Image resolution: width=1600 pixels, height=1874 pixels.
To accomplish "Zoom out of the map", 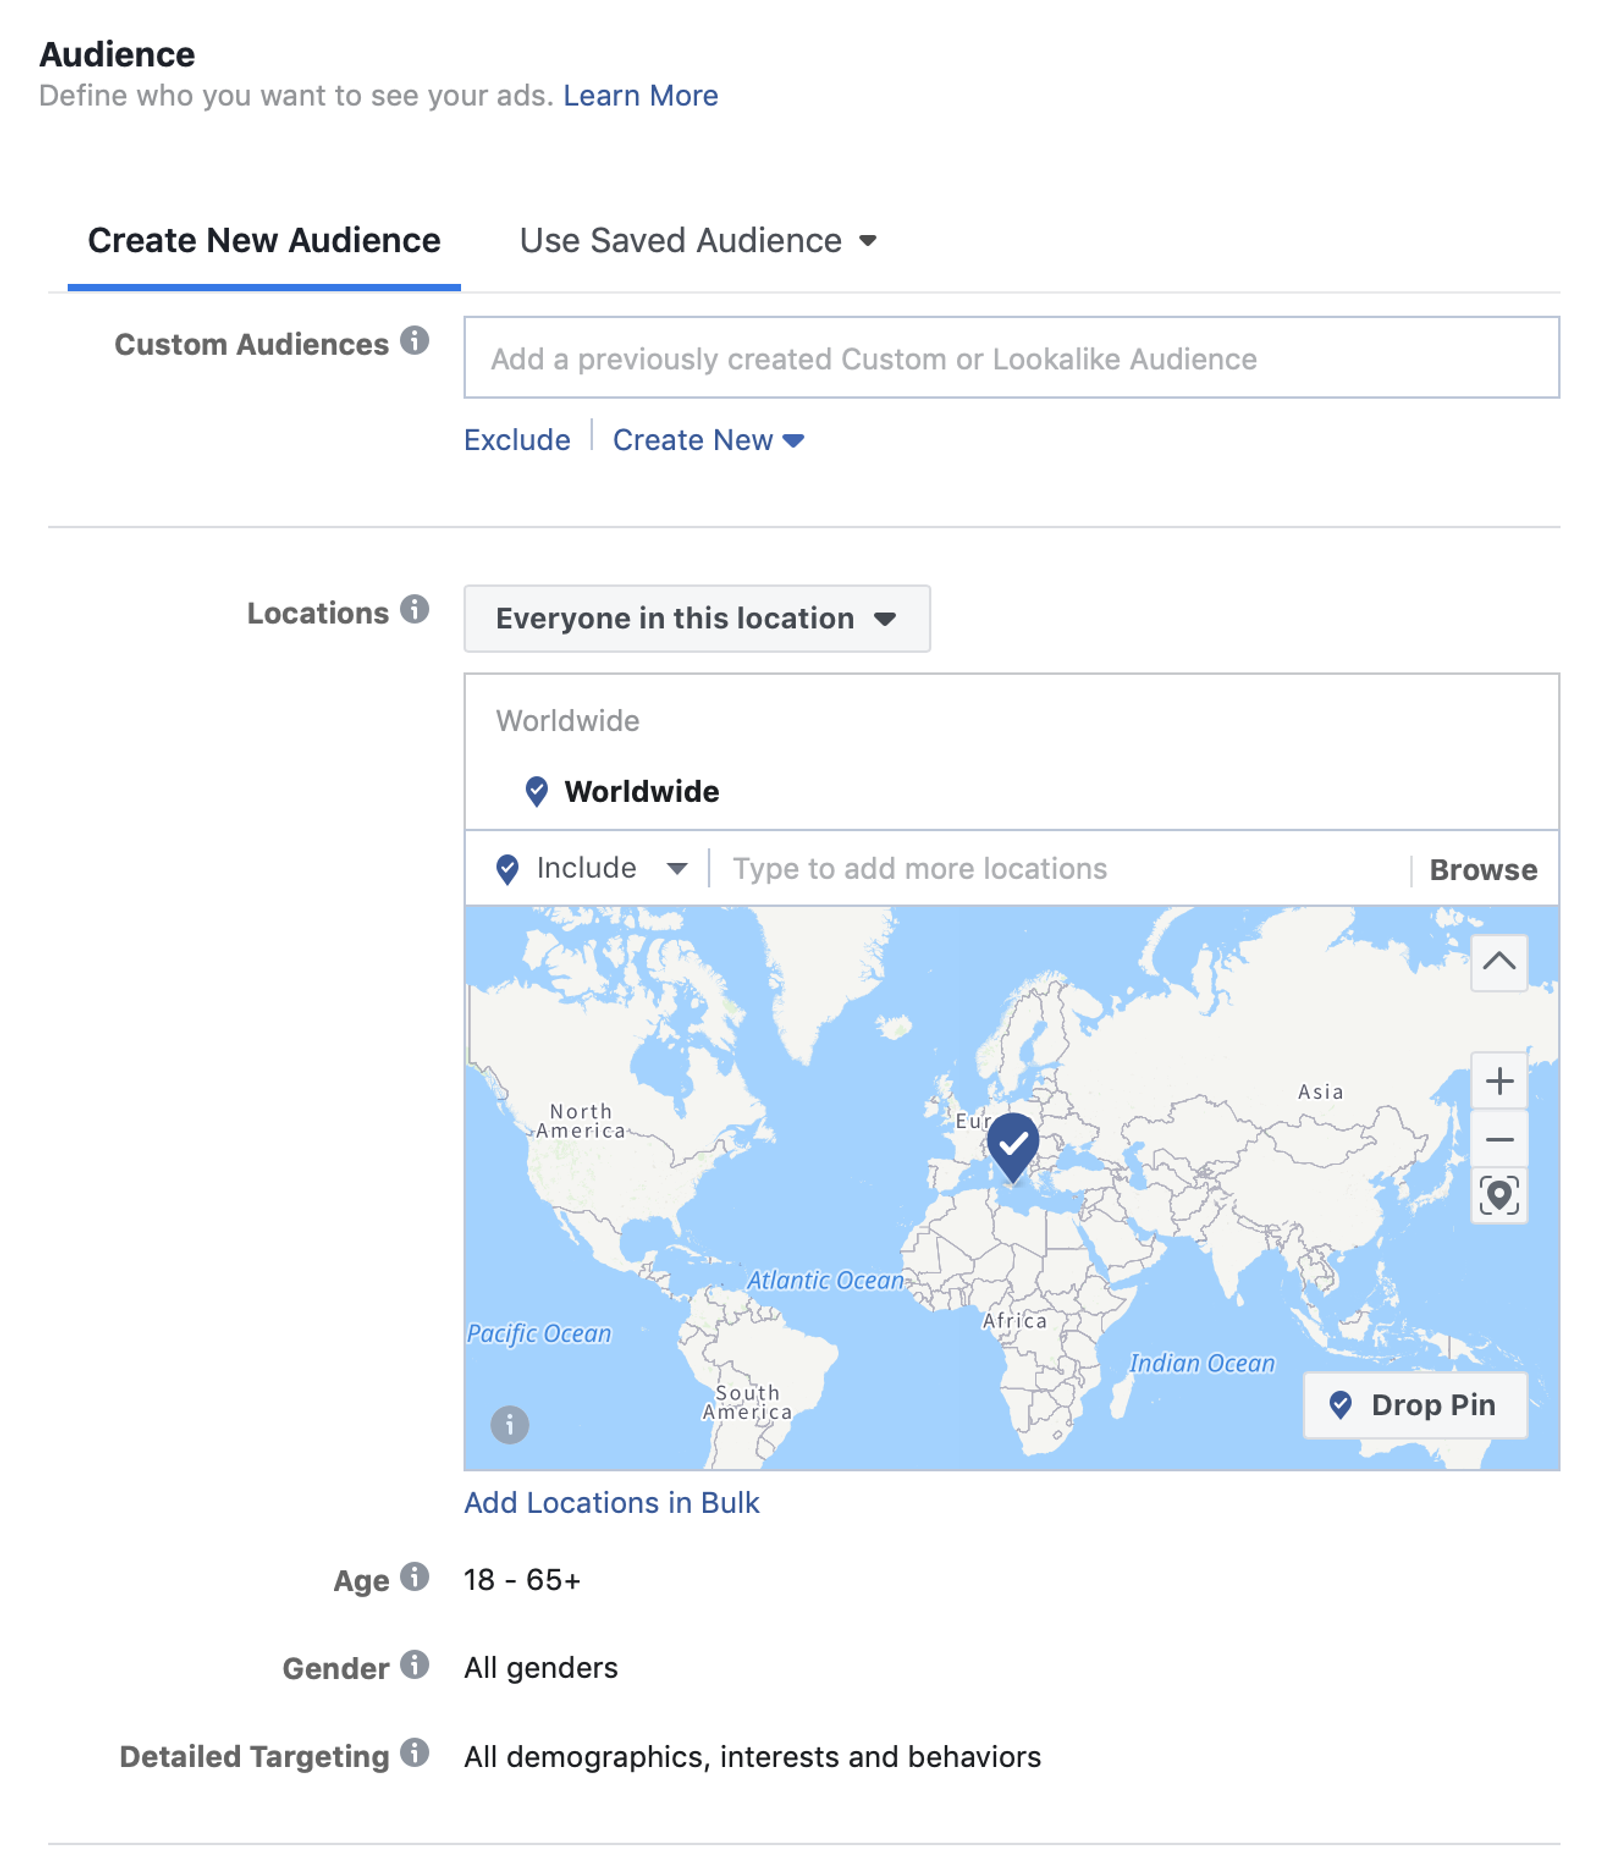I will pyautogui.click(x=1498, y=1139).
